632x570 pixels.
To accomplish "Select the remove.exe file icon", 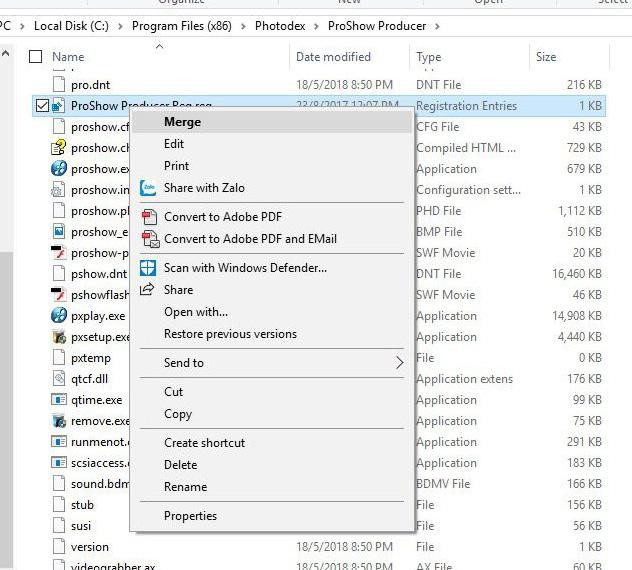I will 59,421.
